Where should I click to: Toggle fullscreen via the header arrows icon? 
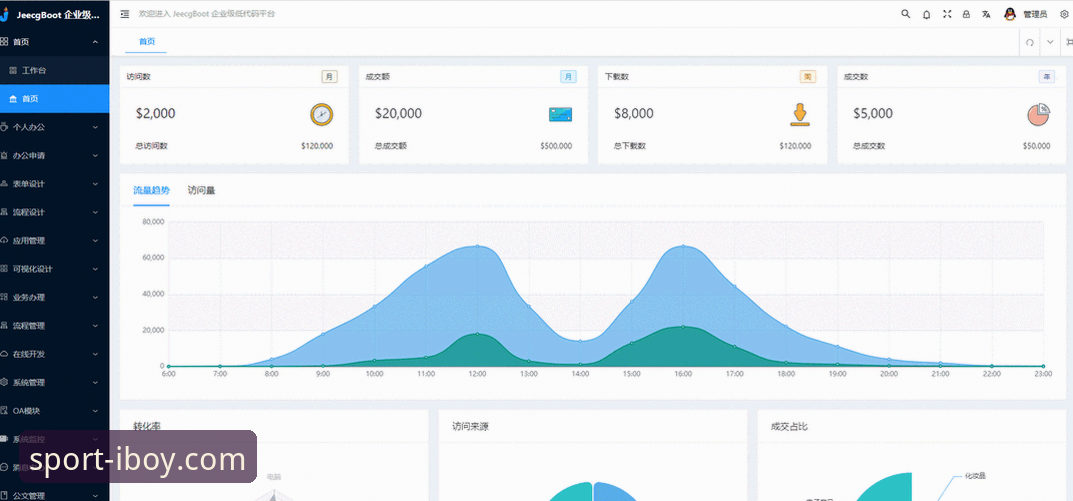[x=947, y=14]
